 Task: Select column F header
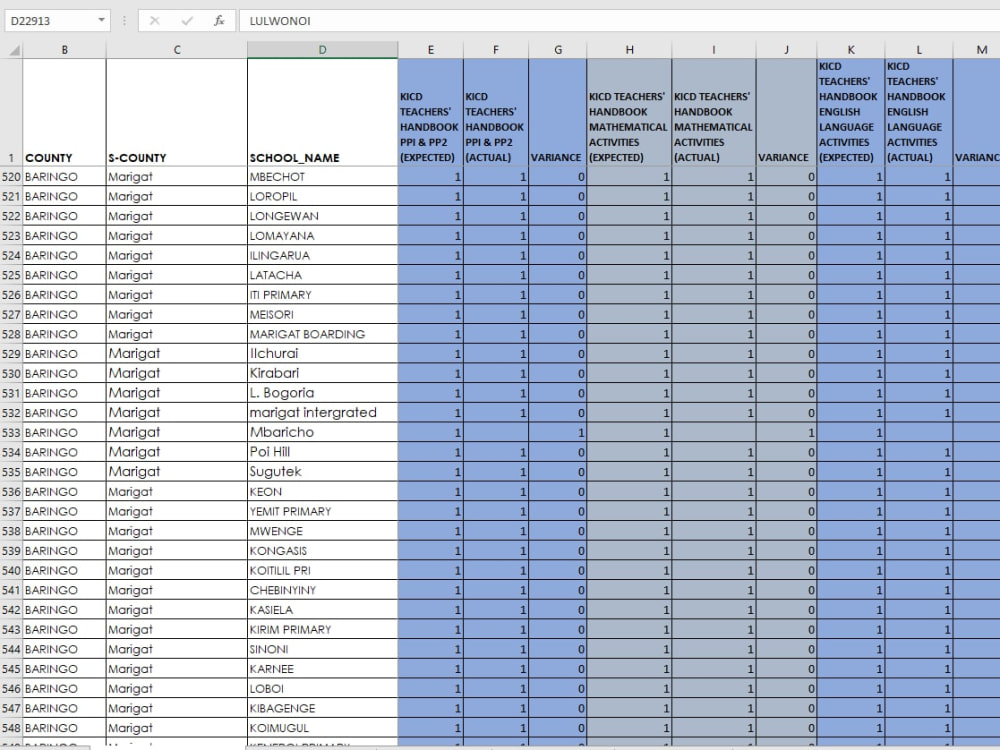point(496,50)
